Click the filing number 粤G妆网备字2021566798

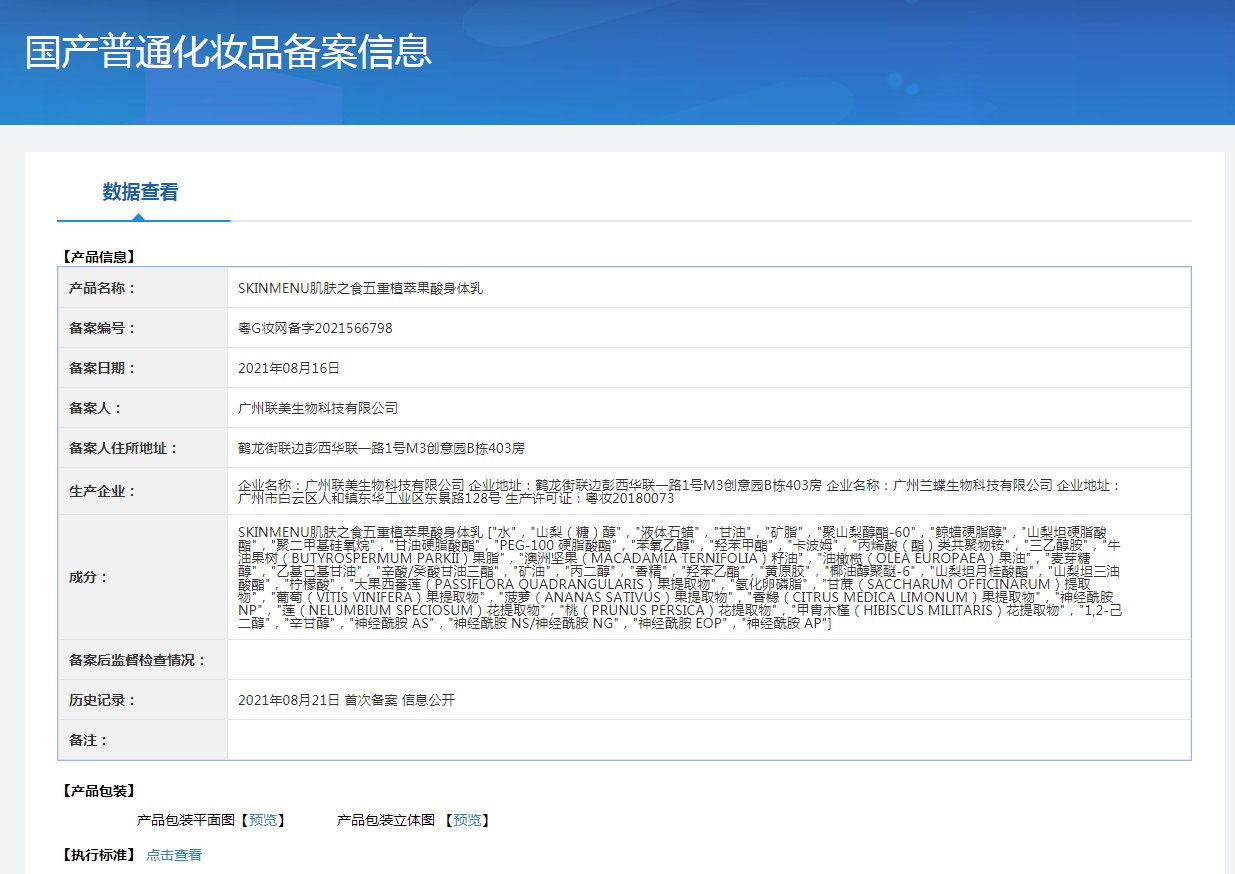click(315, 328)
